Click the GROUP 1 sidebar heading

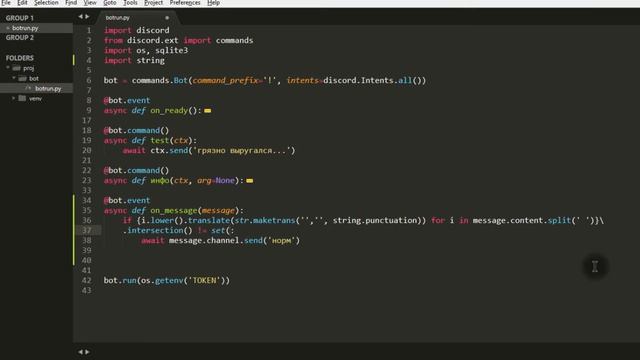click(20, 18)
